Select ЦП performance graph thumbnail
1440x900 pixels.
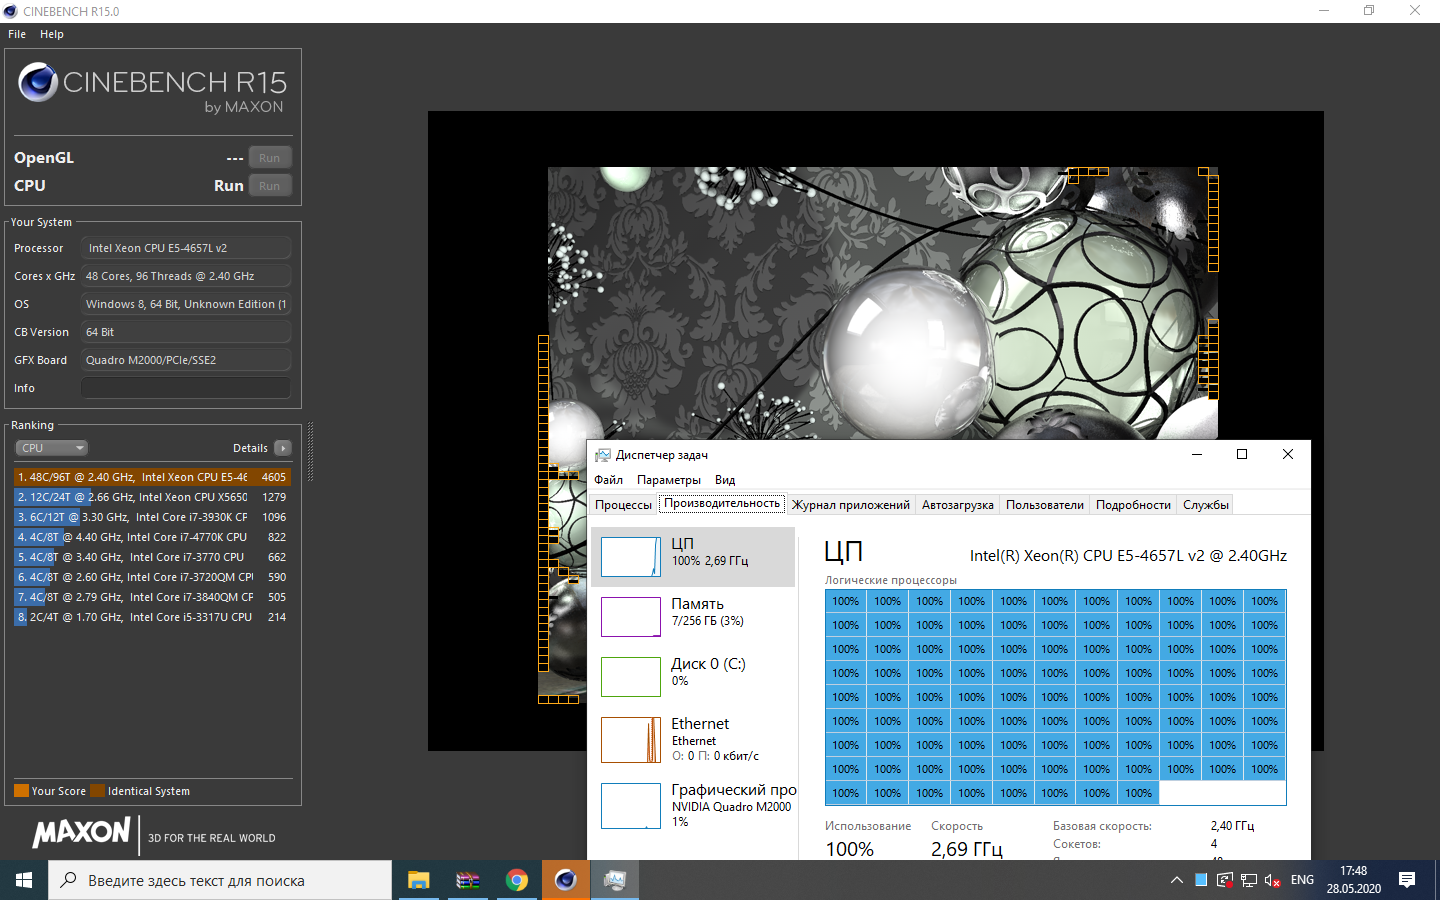tap(631, 557)
